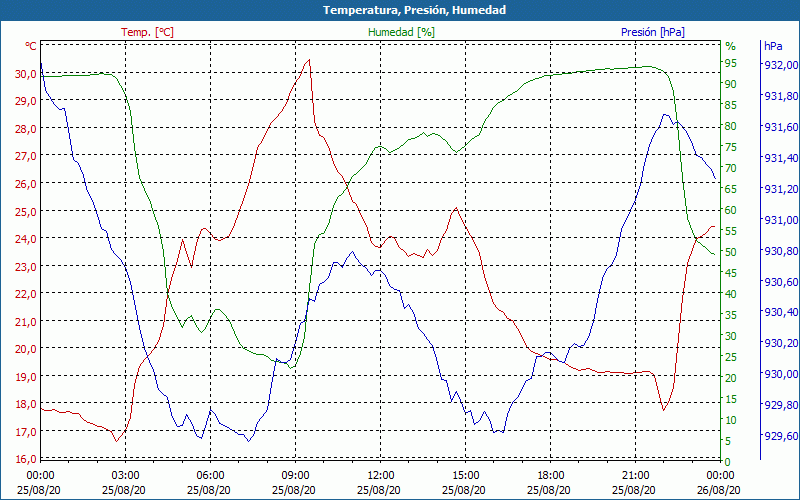This screenshot has width=800, height=500.
Task: Click the 30 humidity axis value
Action: click(731, 336)
